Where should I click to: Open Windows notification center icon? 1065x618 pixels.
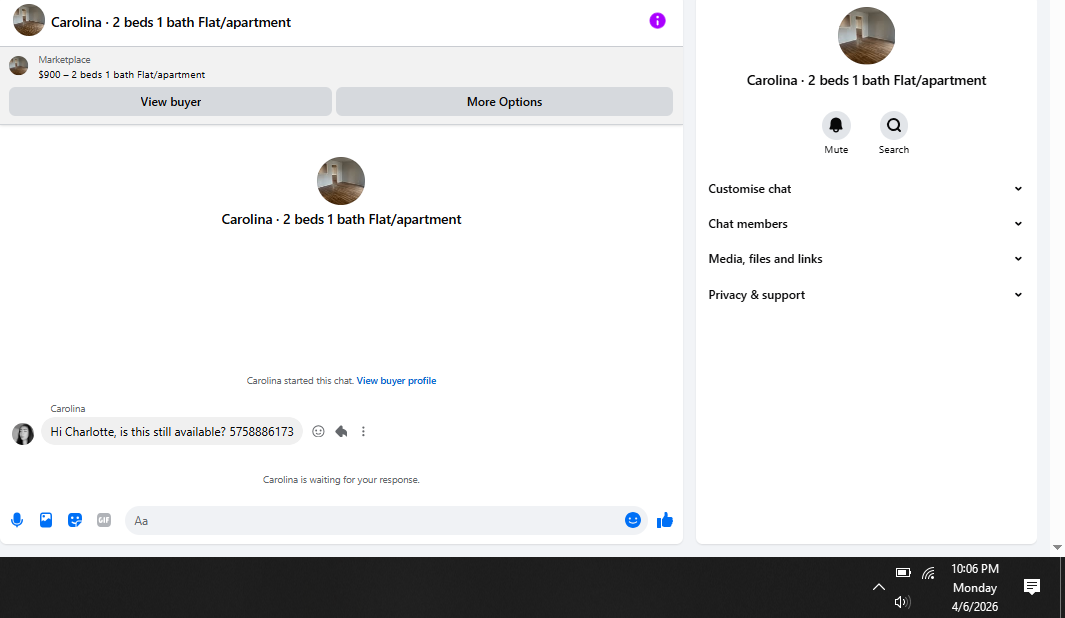point(1032,587)
